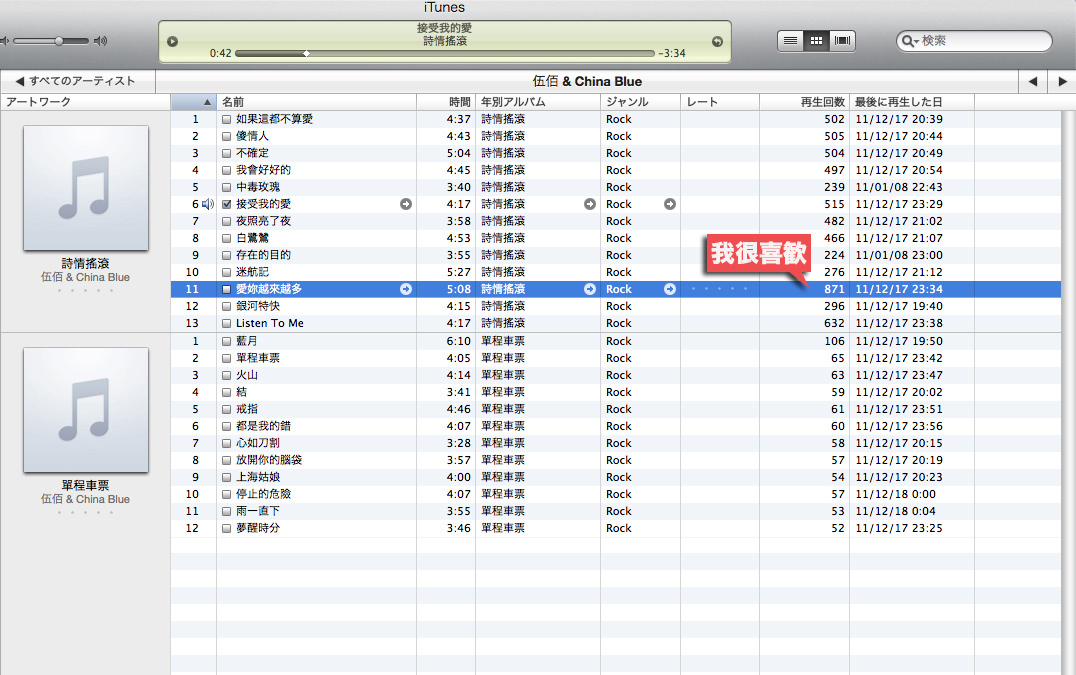Click the album arrow in 接受我的愛 row
This screenshot has height=675, width=1076.
[x=590, y=204]
